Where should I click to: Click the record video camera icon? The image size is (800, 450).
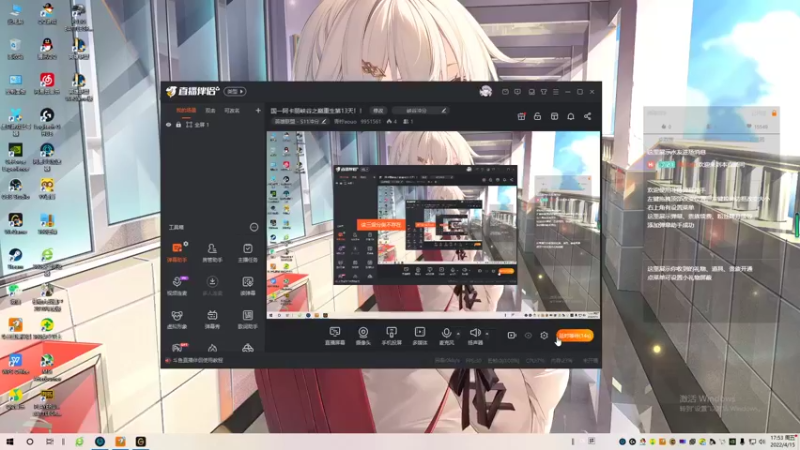tap(512, 335)
